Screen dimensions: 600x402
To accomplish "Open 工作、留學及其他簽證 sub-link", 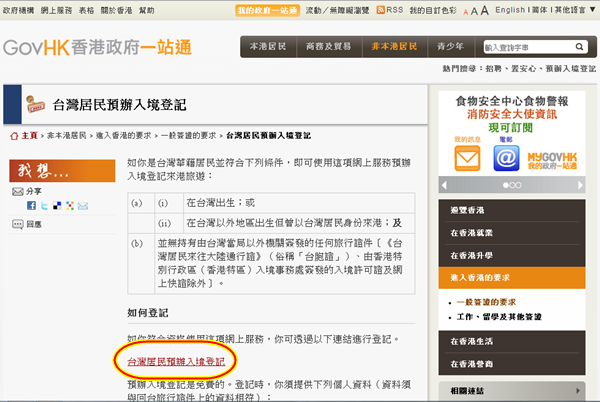I will pyautogui.click(x=499, y=317).
